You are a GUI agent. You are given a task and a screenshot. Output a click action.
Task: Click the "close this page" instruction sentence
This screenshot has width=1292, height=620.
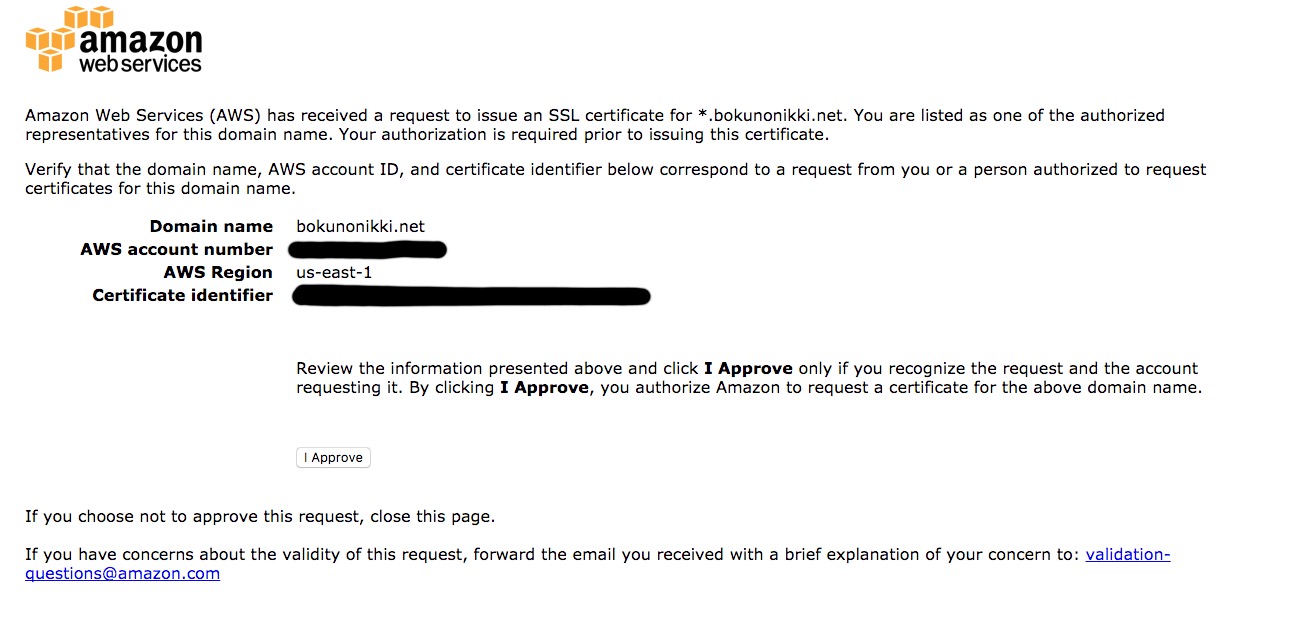click(x=260, y=517)
